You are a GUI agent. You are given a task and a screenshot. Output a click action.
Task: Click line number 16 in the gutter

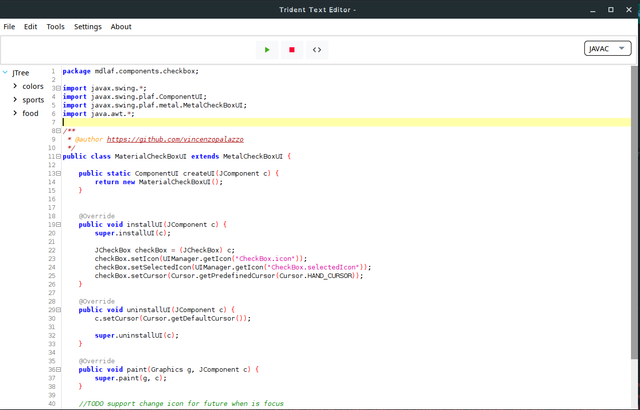click(52, 199)
